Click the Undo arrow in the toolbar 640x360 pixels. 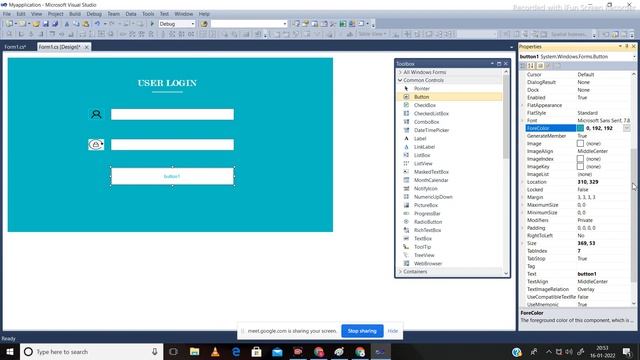(x=97, y=24)
